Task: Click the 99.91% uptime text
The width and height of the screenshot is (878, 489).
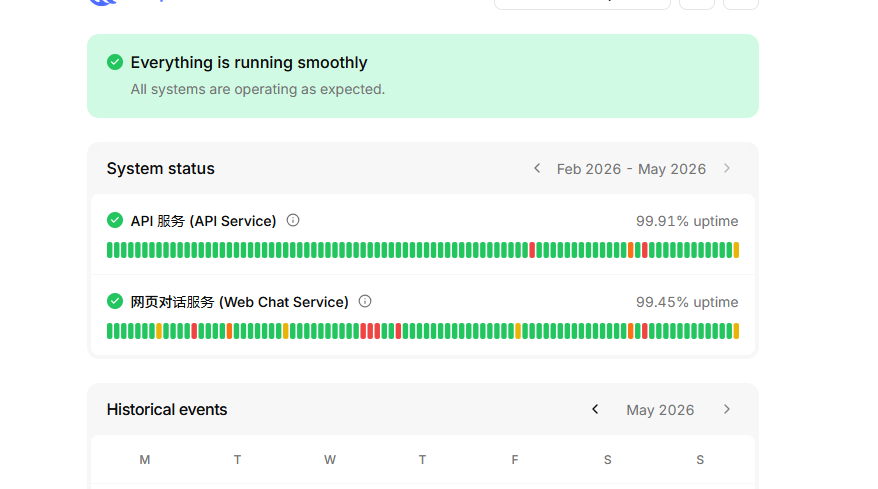Action: [x=687, y=221]
